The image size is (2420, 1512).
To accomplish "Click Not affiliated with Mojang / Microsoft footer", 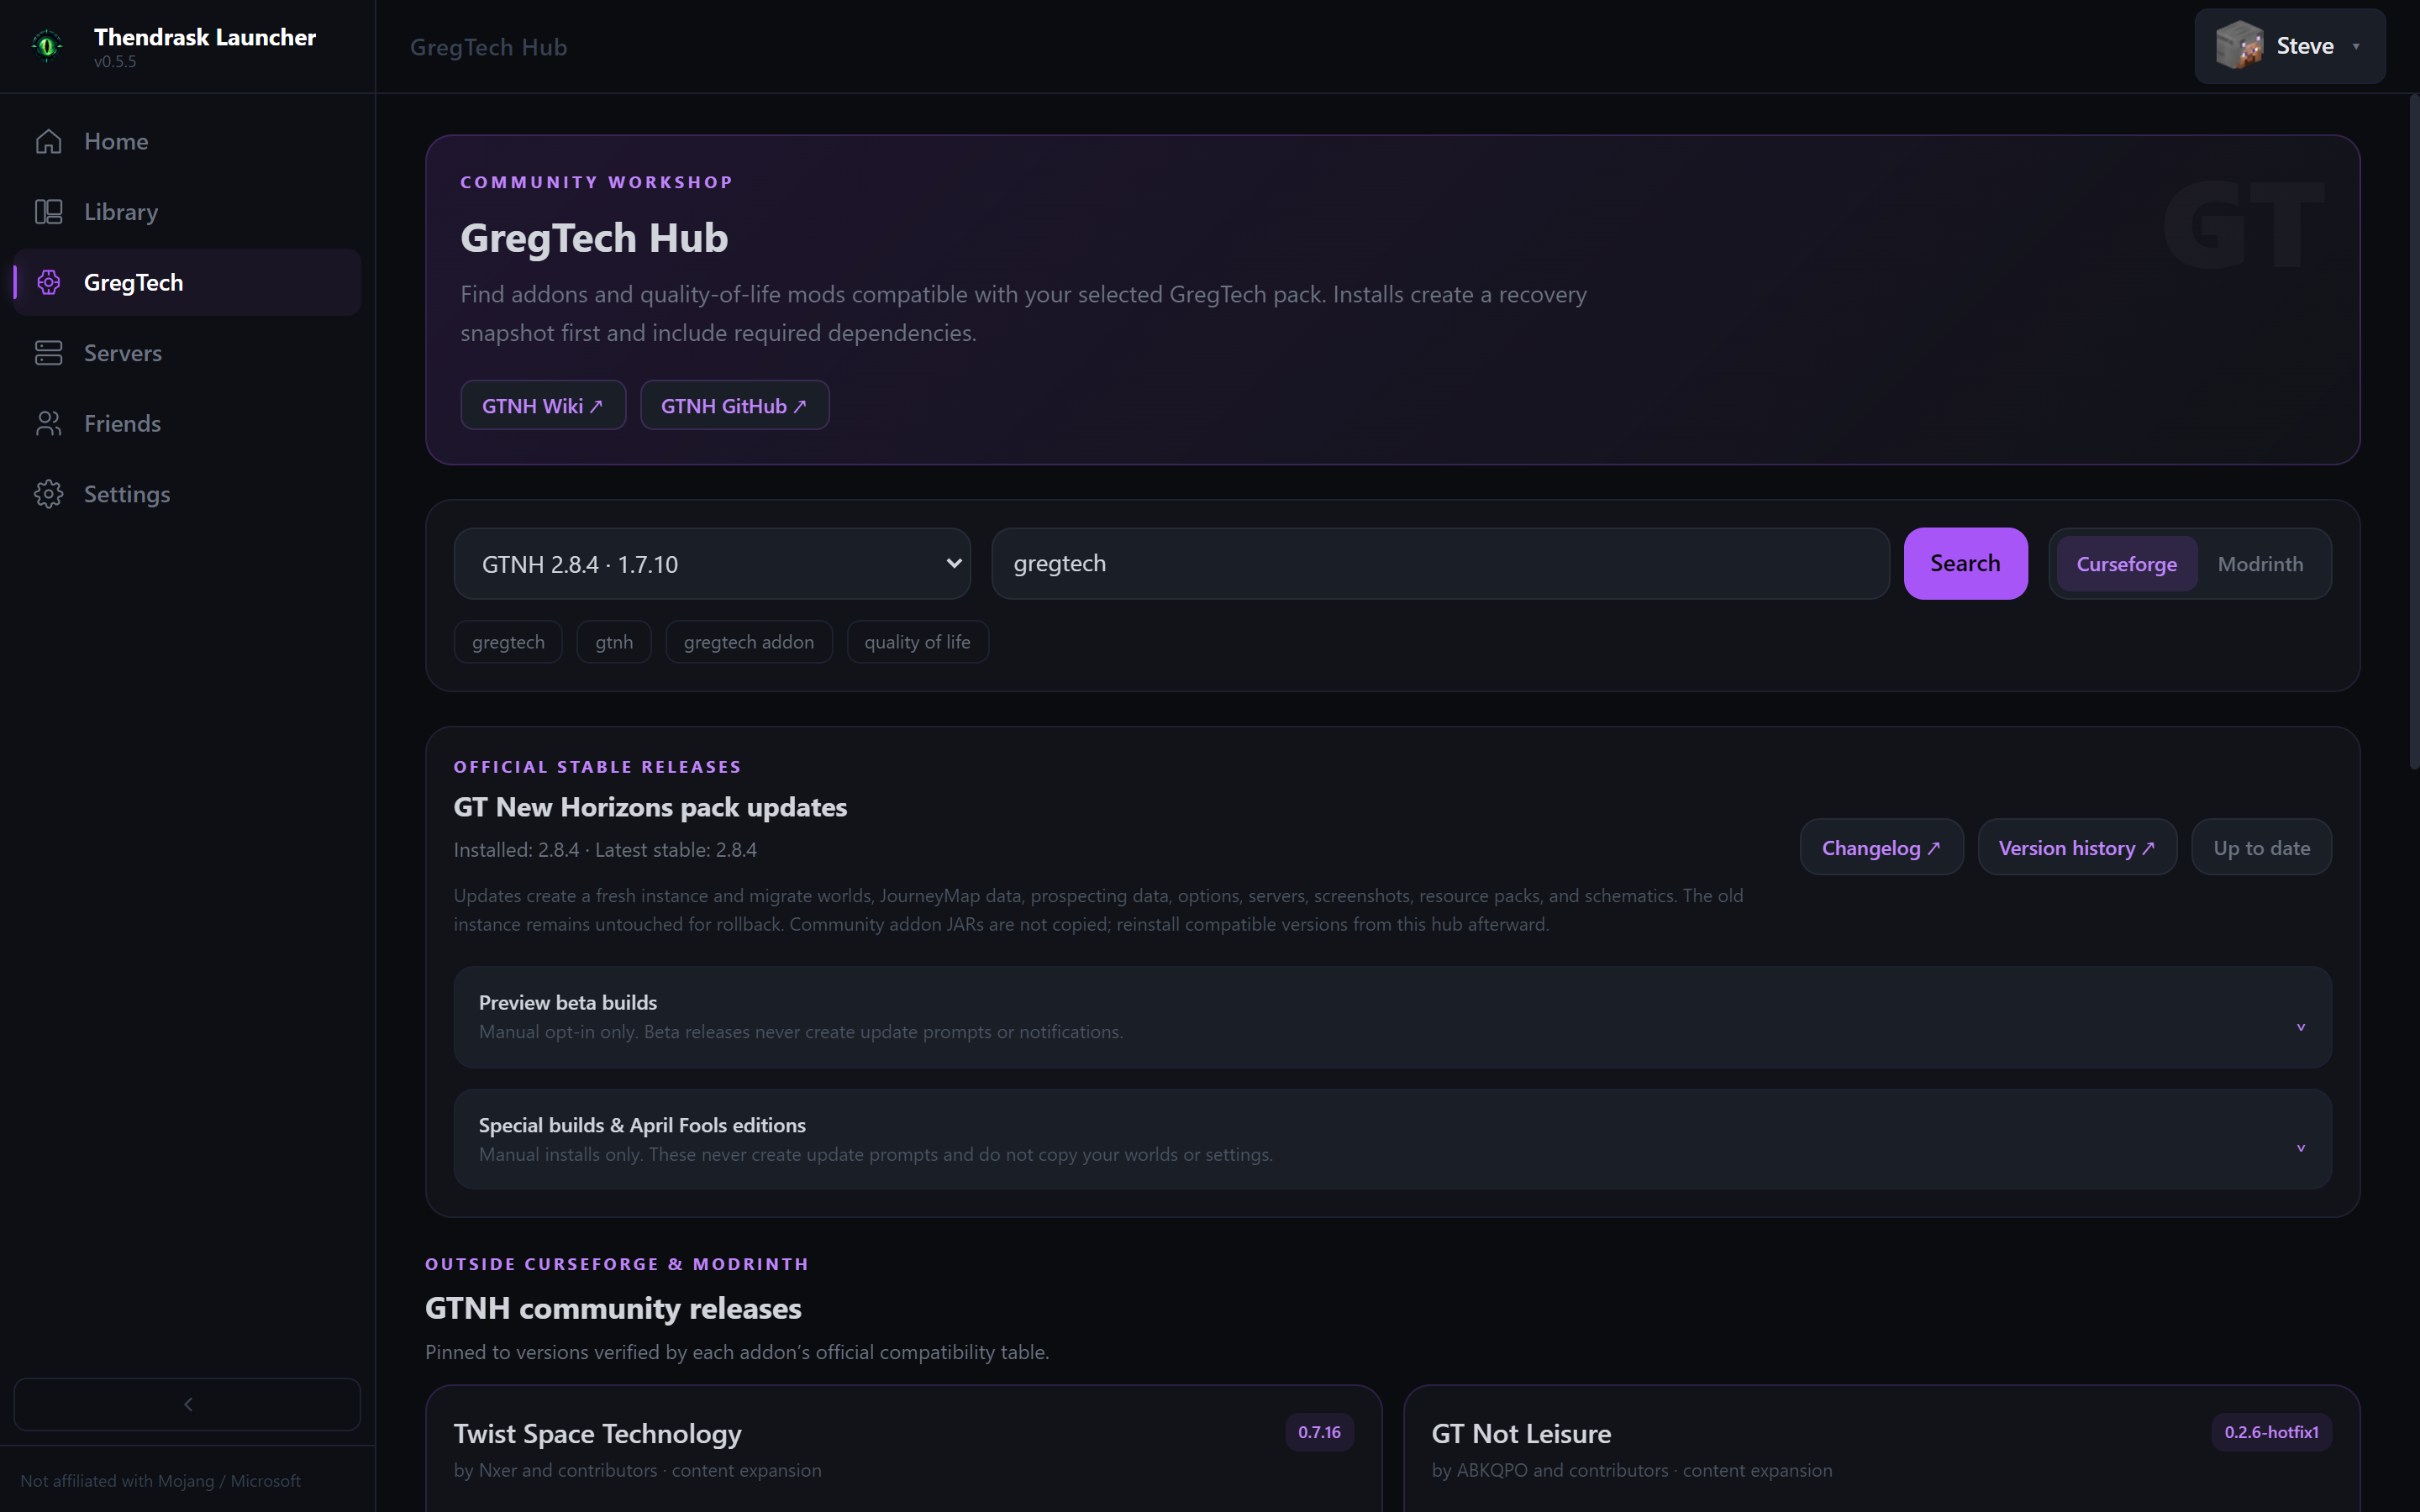I will [x=160, y=1481].
